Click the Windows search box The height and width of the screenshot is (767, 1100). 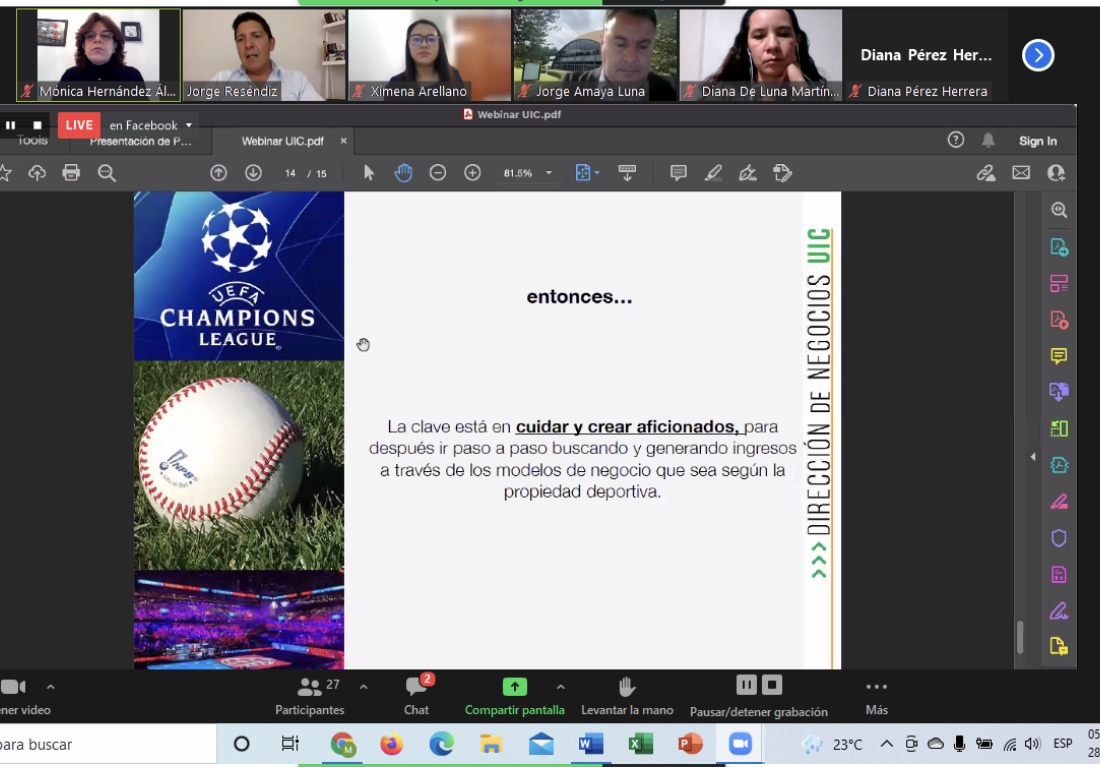108,745
